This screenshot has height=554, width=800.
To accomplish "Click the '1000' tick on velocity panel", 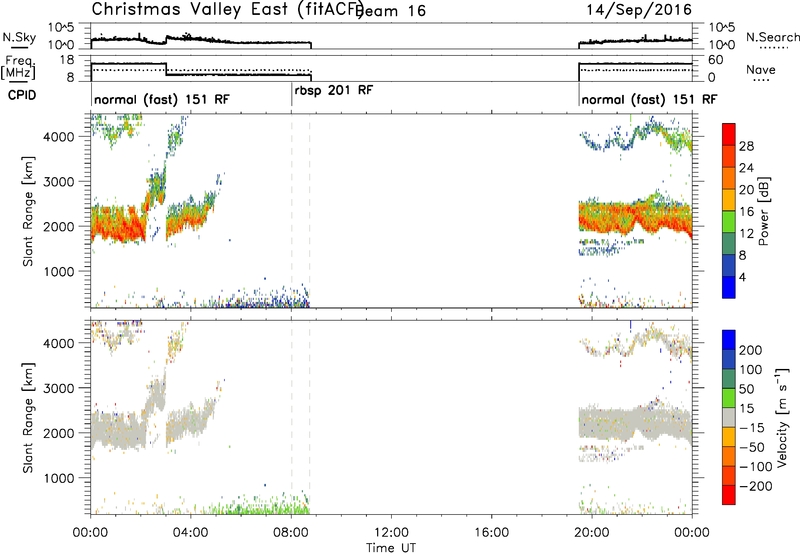I will click(x=59, y=478).
